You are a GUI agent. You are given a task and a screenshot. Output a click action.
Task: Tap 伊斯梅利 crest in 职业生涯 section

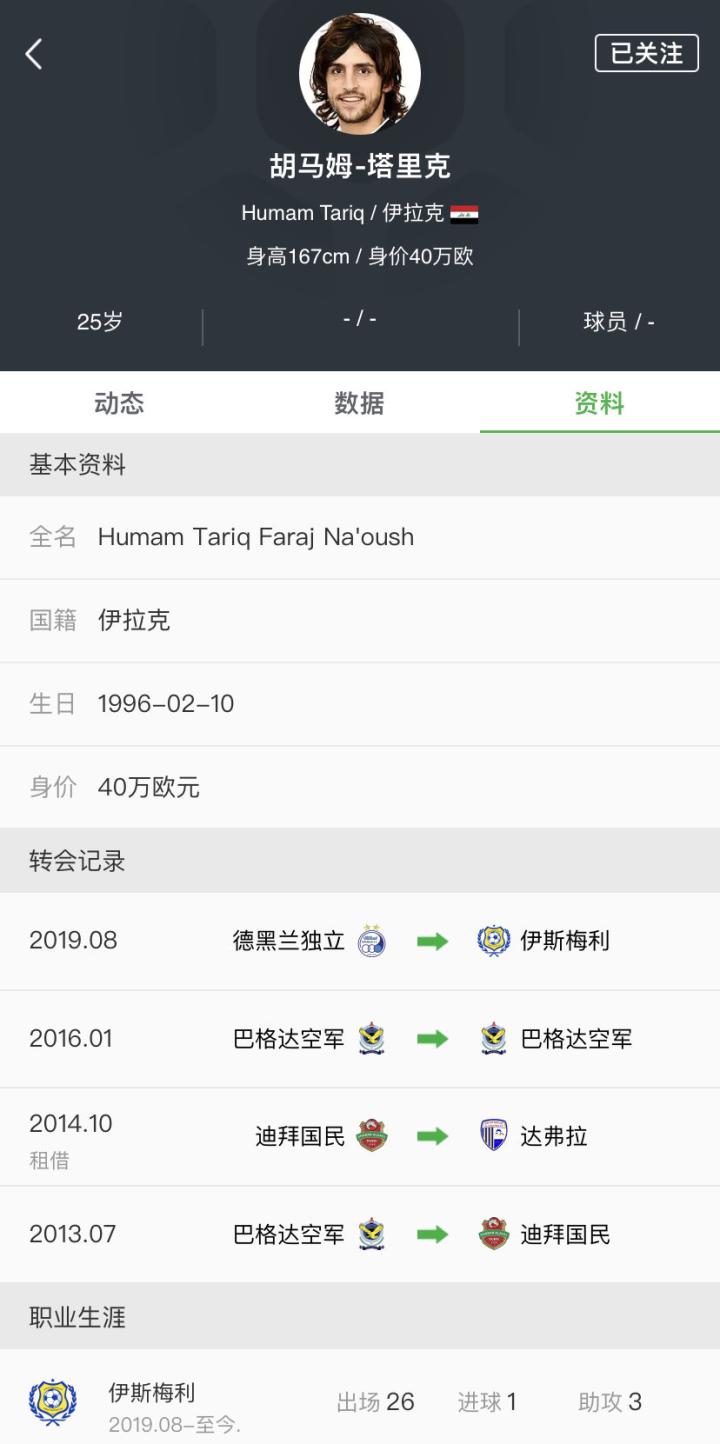52,1402
